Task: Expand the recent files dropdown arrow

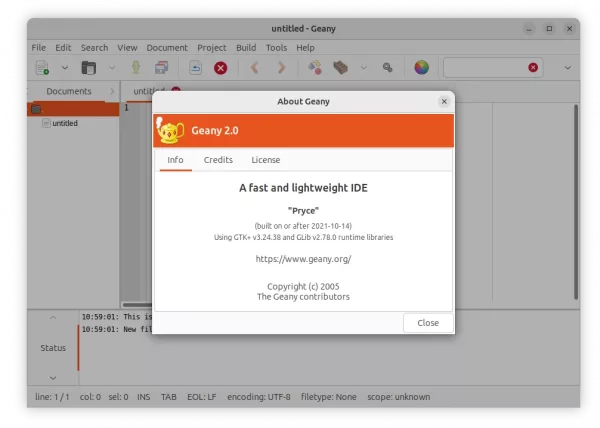Action: click(112, 68)
